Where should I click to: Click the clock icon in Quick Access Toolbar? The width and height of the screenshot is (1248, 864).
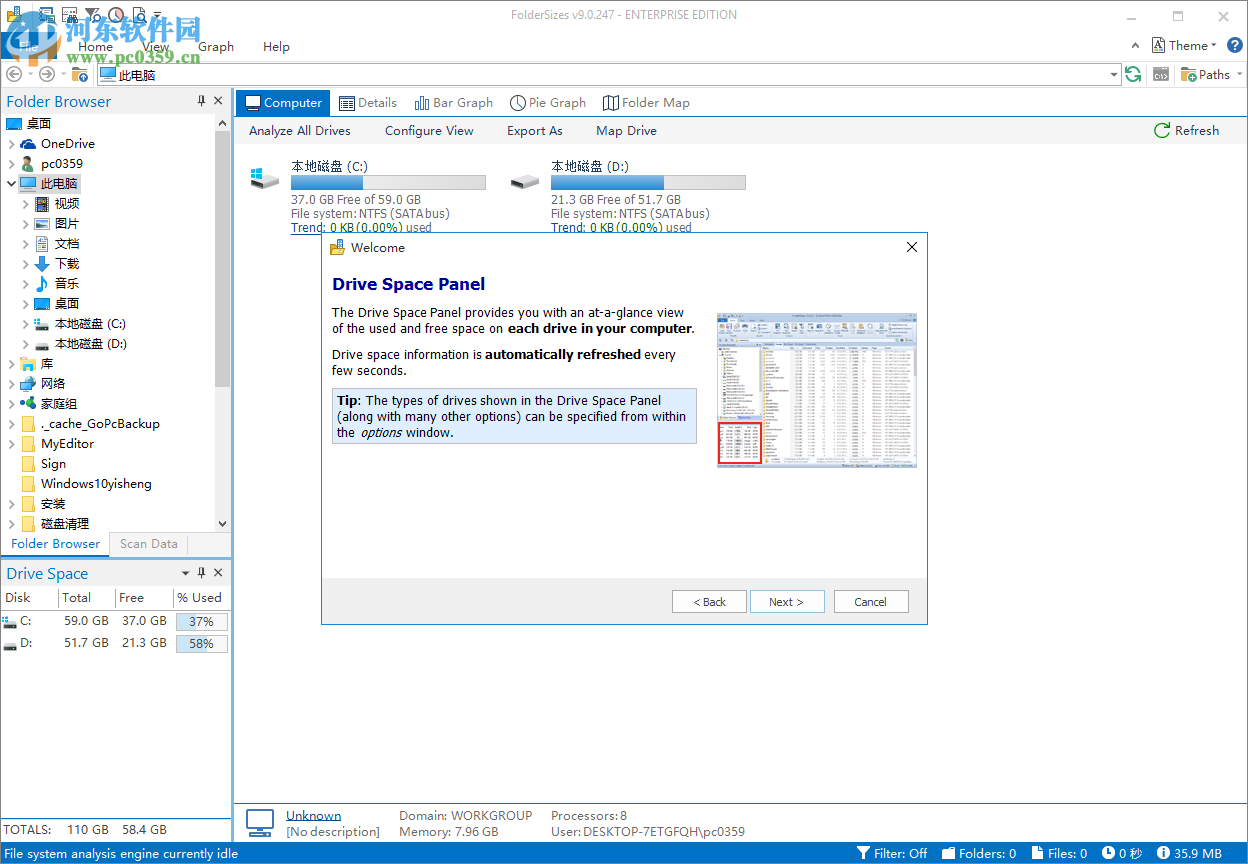tap(115, 14)
